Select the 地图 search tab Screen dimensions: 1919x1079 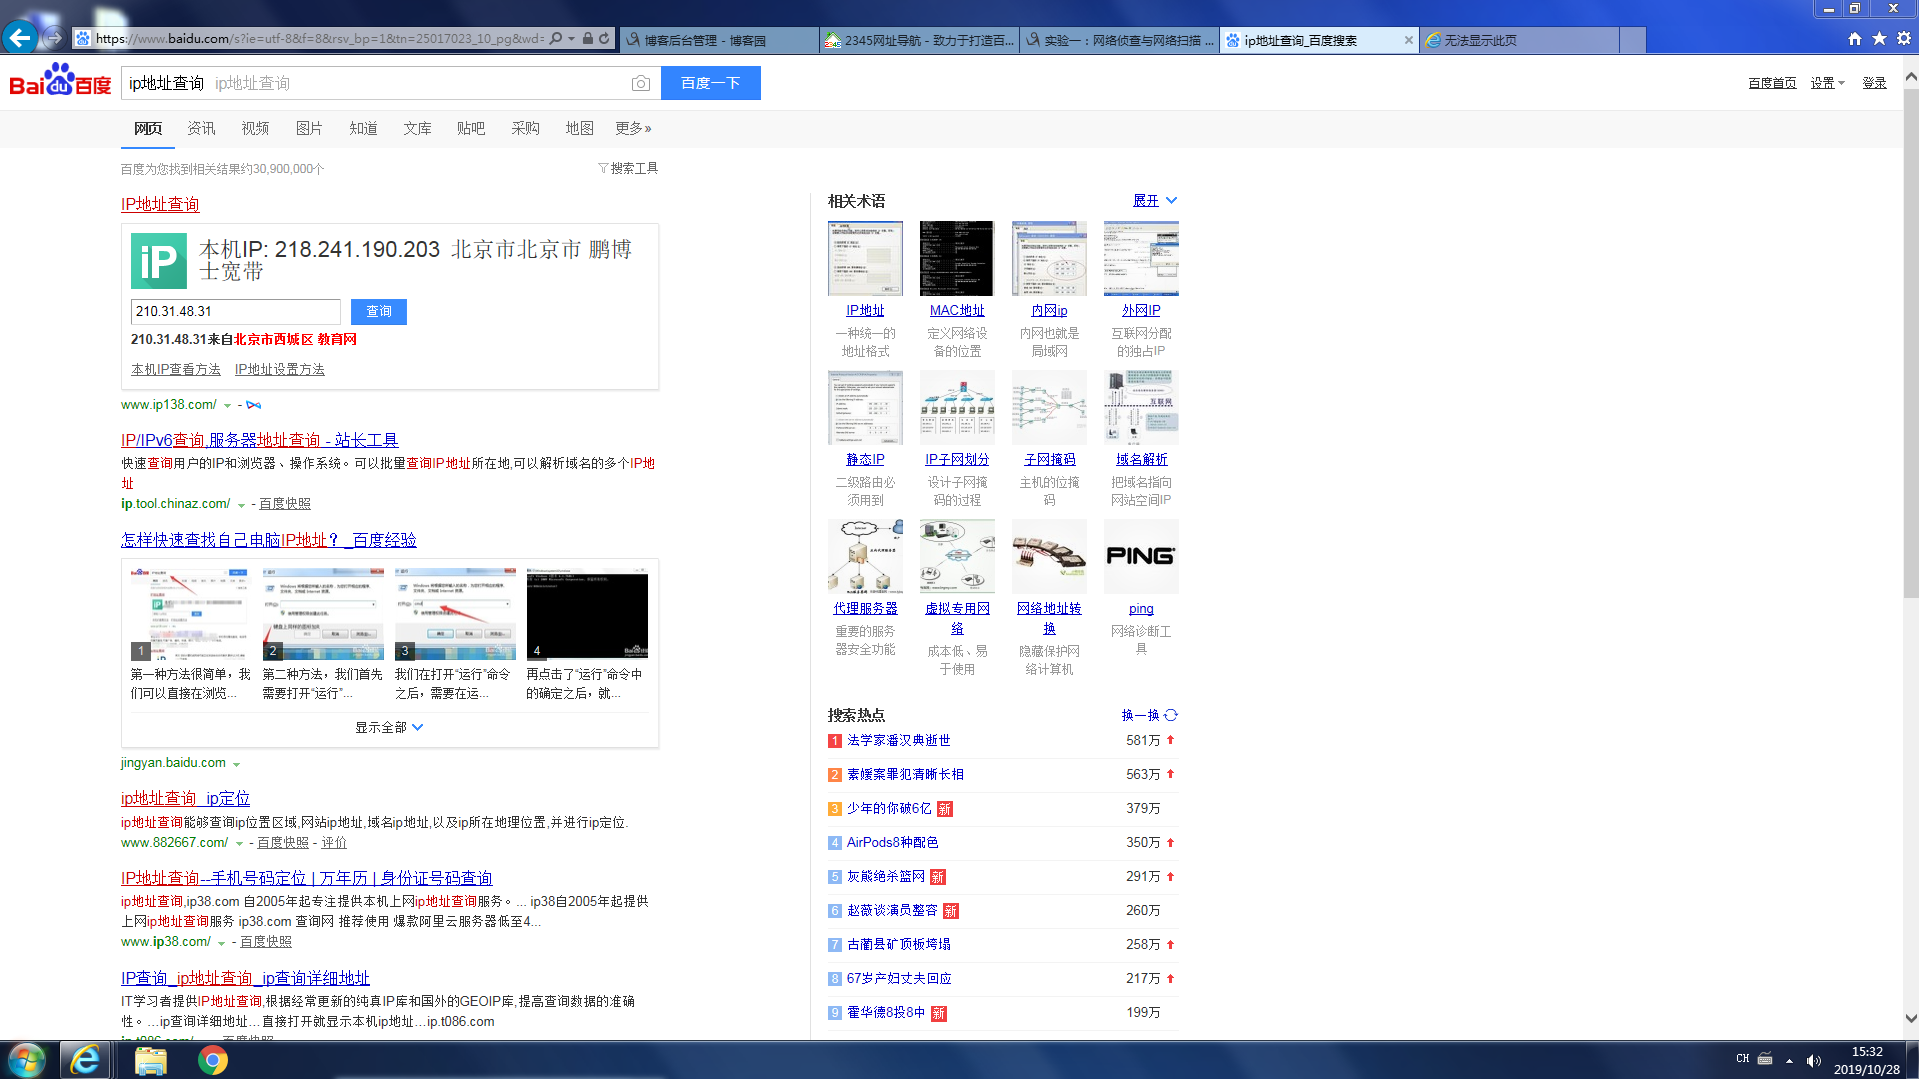point(579,128)
